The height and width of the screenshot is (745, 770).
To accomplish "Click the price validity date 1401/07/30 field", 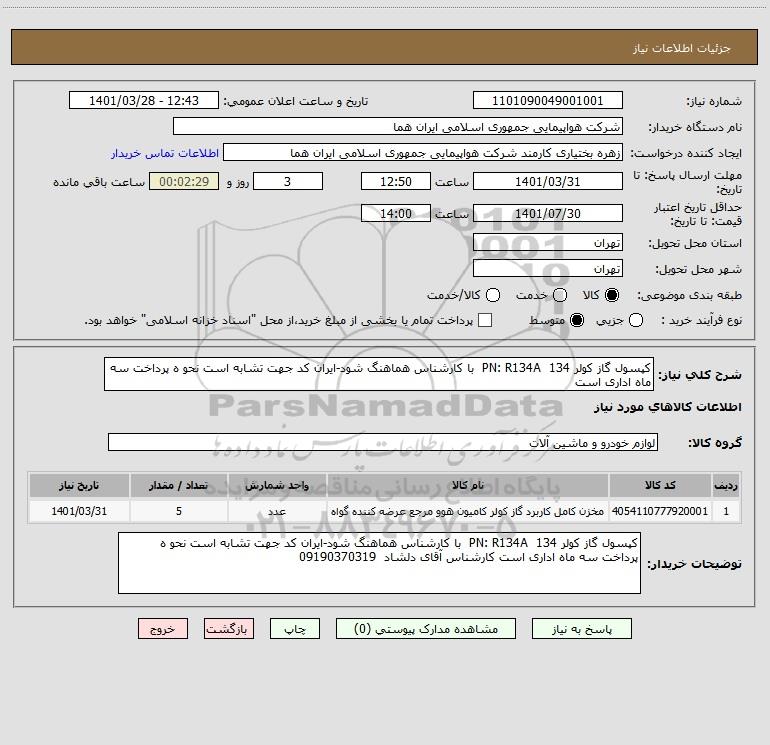I will (x=547, y=214).
